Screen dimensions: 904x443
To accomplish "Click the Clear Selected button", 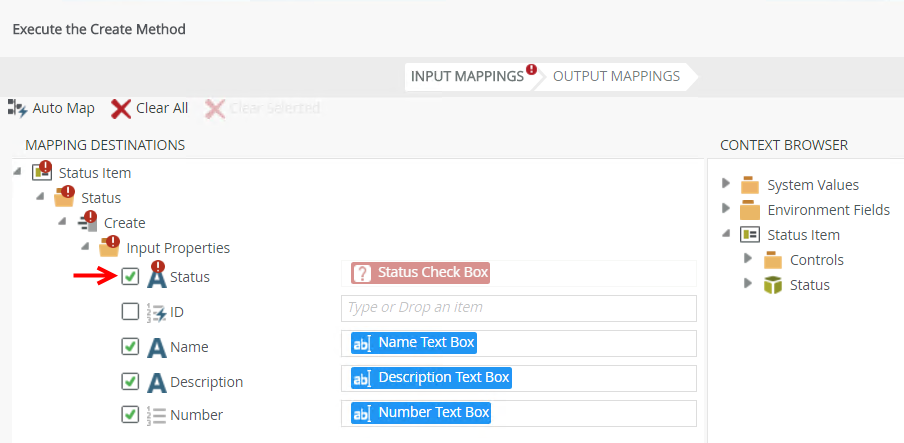I will coord(263,108).
